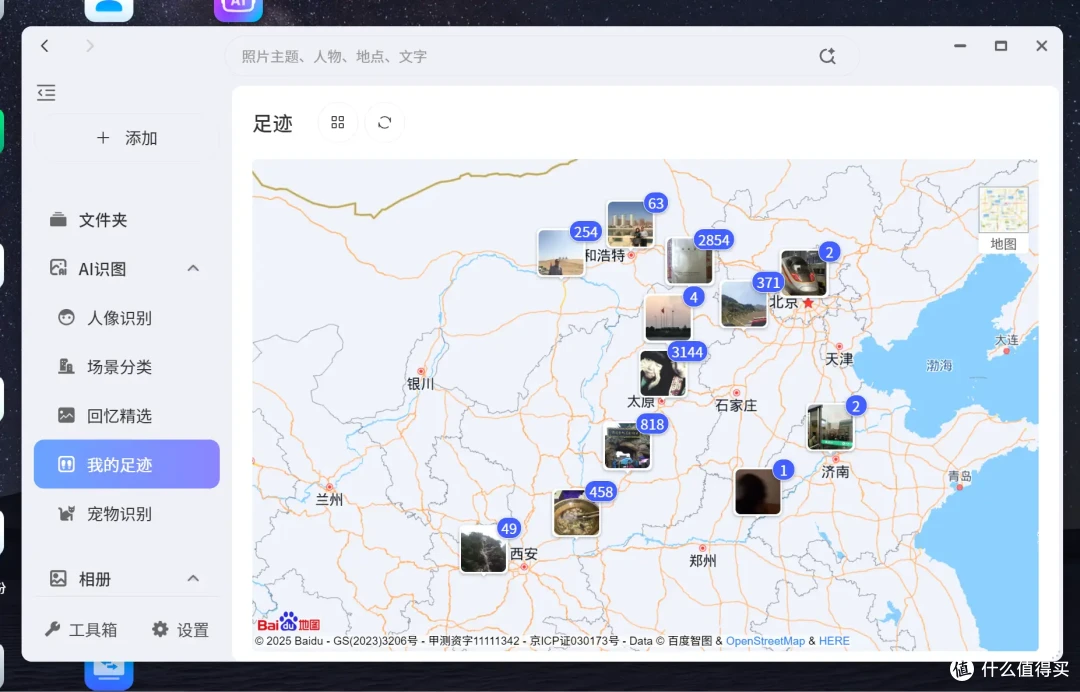This screenshot has width=1080, height=692.
Task: Open the photo cluster labeled 3144
Action: 663,373
